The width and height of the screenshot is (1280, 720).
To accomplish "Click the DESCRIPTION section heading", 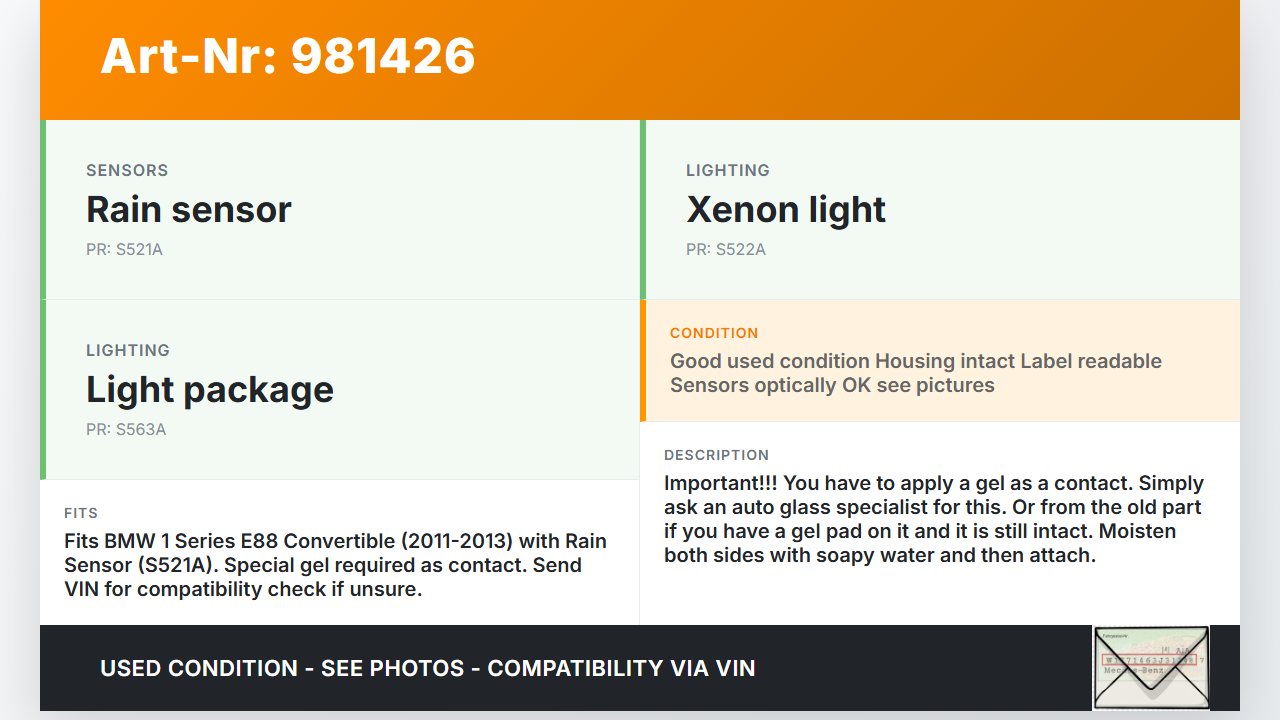I will click(x=717, y=455).
